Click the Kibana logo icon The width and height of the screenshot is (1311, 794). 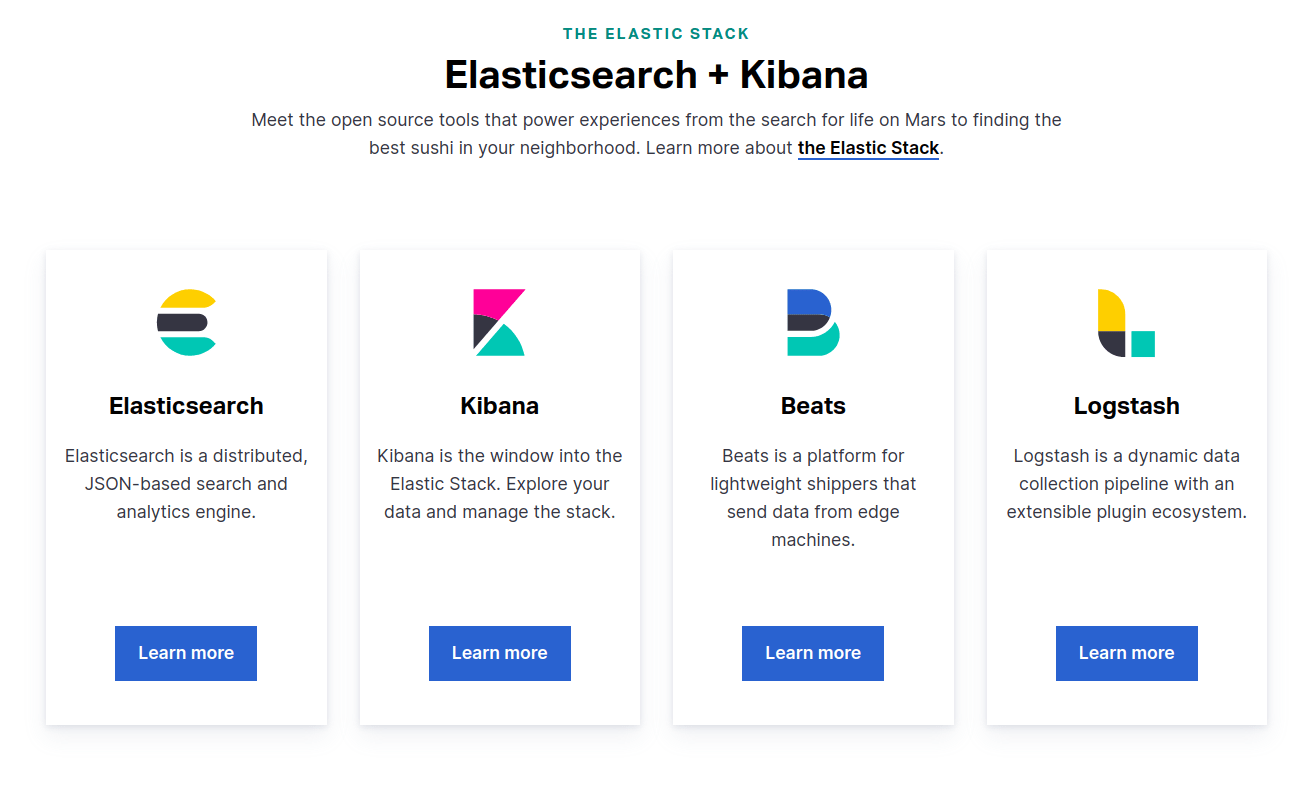[x=499, y=322]
